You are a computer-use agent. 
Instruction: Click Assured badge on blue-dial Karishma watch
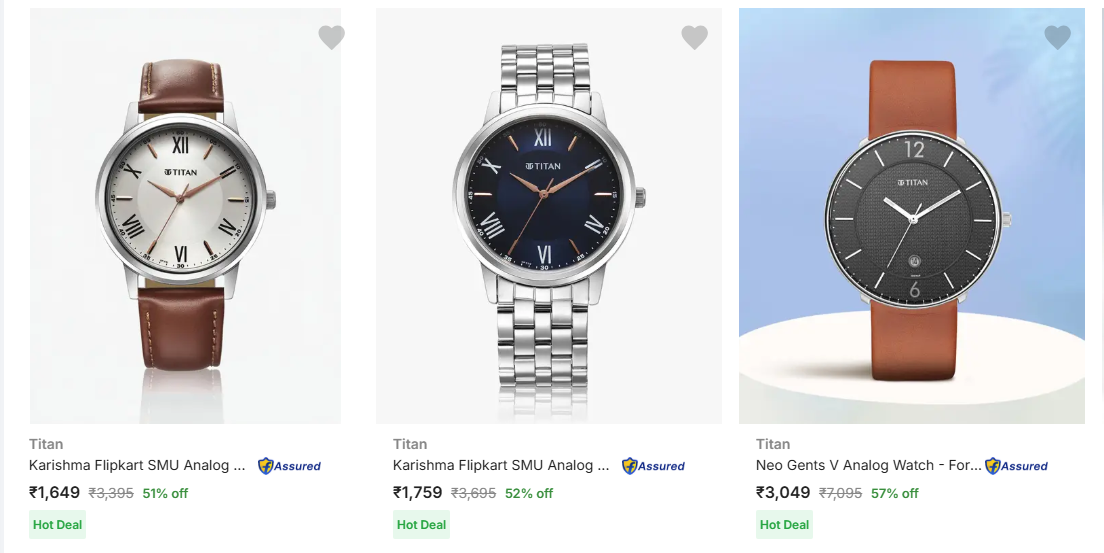tap(654, 466)
